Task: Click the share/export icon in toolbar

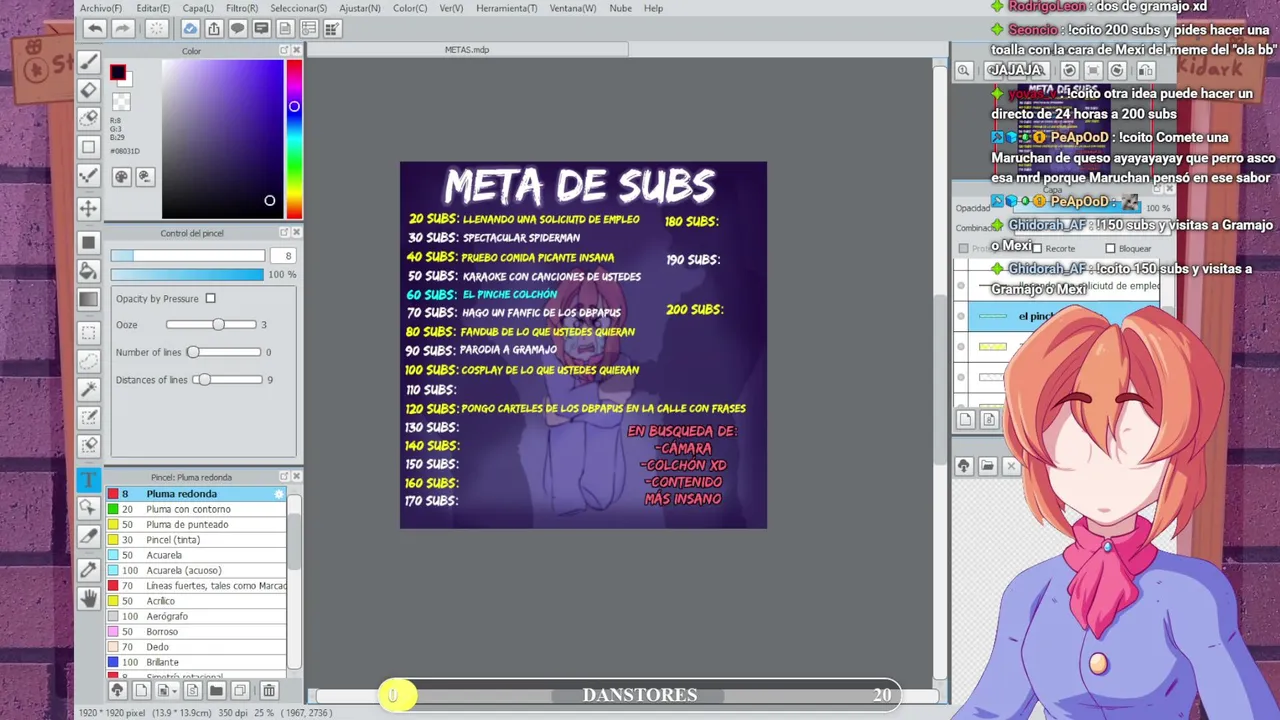Action: [214, 29]
